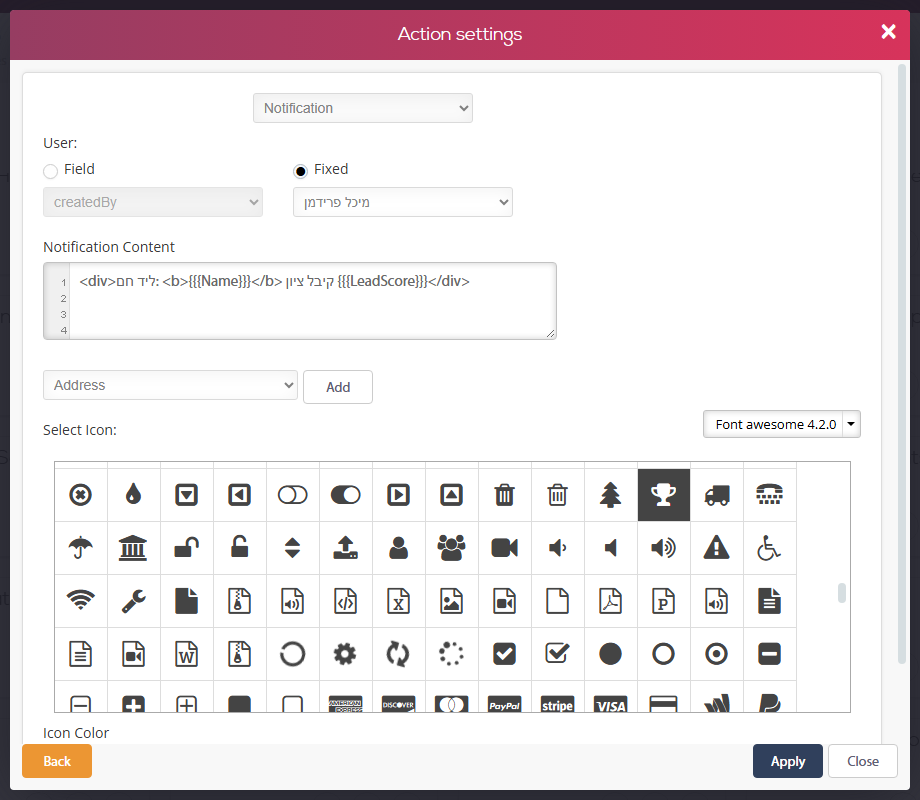Select the tree icon
920x800 pixels.
pos(610,495)
